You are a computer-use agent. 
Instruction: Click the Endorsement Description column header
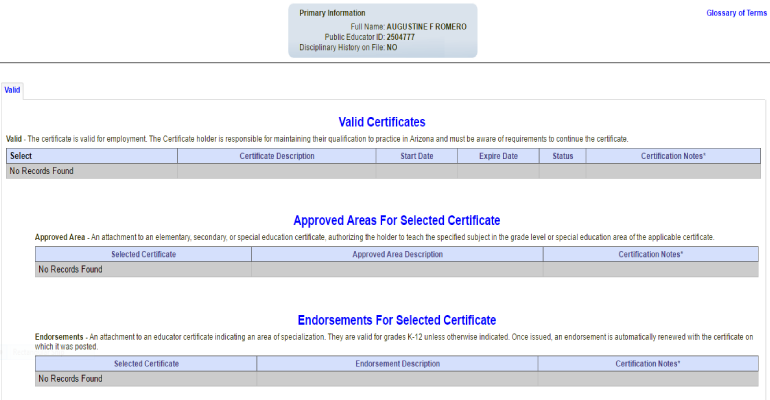397,363
